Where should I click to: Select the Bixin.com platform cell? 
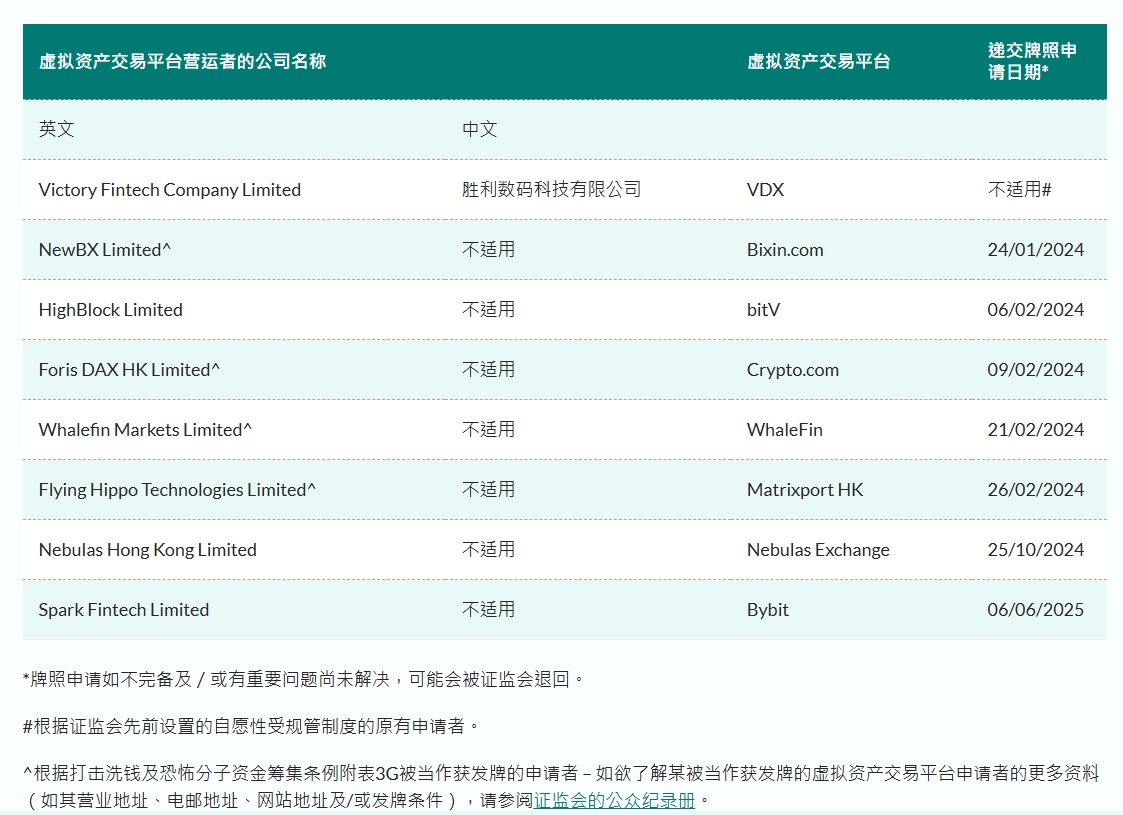tap(785, 250)
